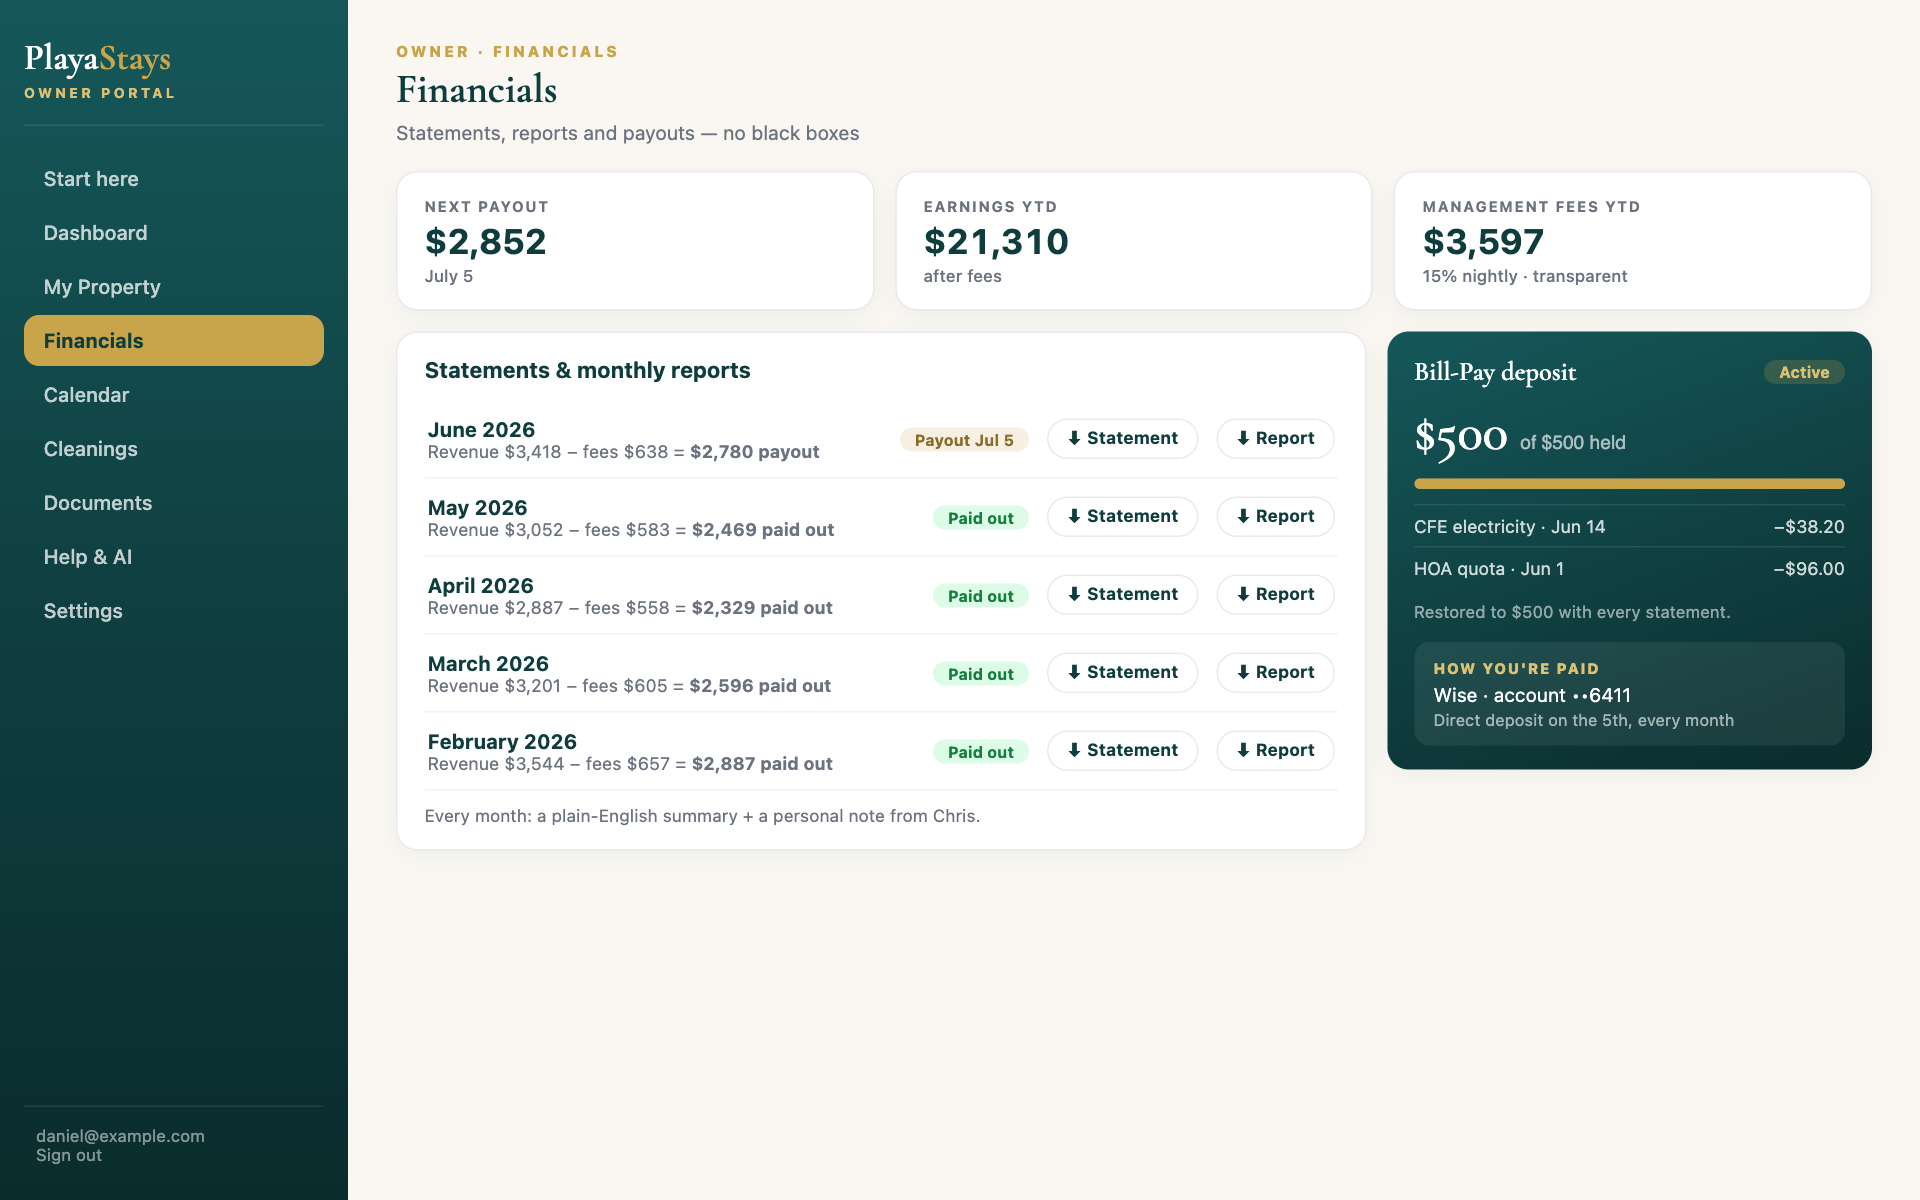Click Direct deposit on the 5th text

coord(1584,720)
